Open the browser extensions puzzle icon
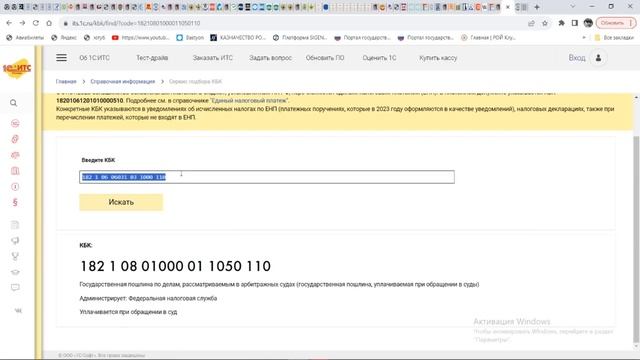Screen dimensions: 640x360 561,23
